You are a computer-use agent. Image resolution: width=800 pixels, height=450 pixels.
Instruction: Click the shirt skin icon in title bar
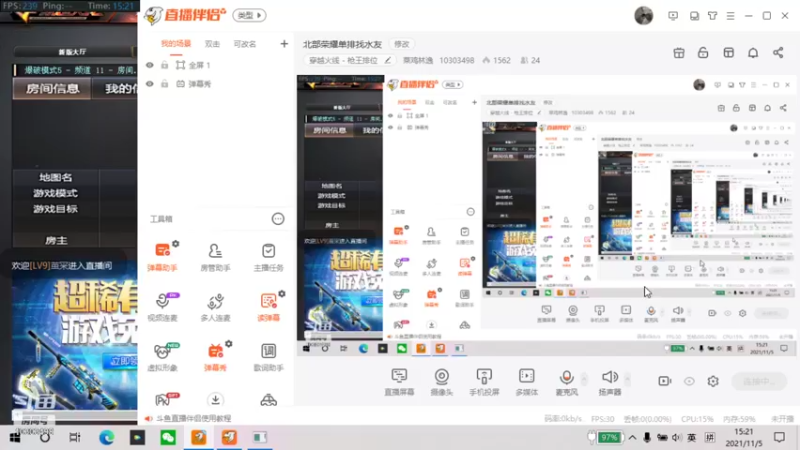click(x=712, y=16)
